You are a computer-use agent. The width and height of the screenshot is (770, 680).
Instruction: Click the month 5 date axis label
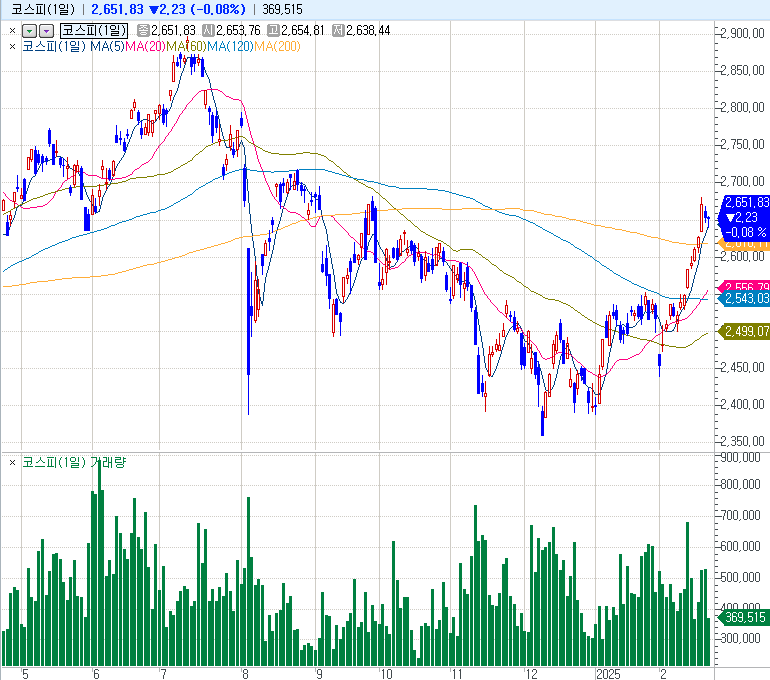(25, 674)
